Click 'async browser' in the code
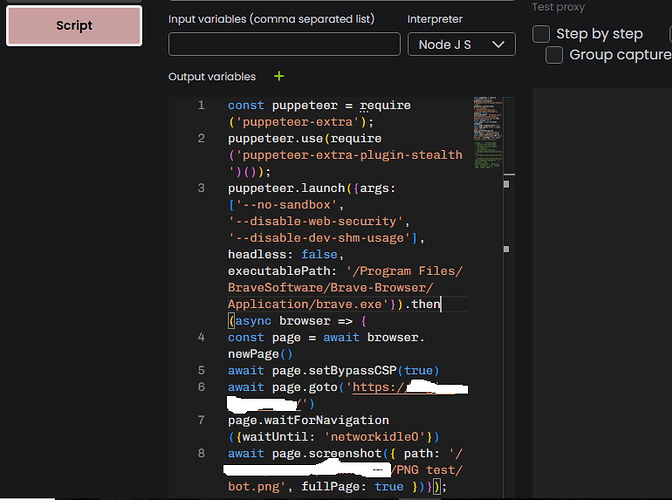 [x=282, y=321]
